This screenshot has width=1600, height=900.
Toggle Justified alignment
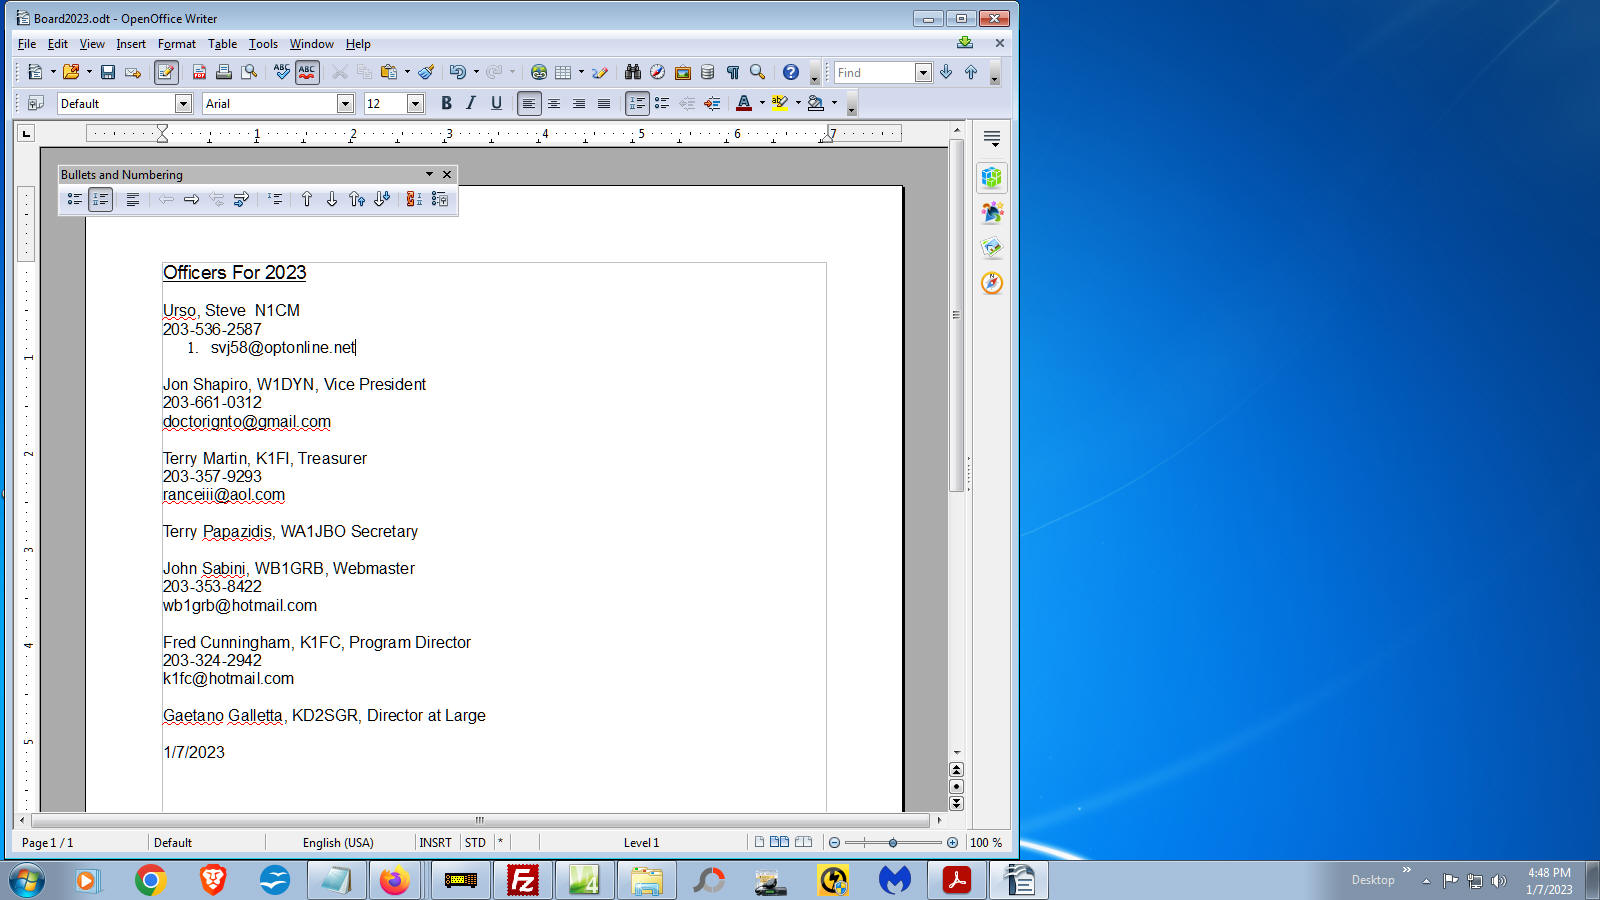(x=604, y=103)
